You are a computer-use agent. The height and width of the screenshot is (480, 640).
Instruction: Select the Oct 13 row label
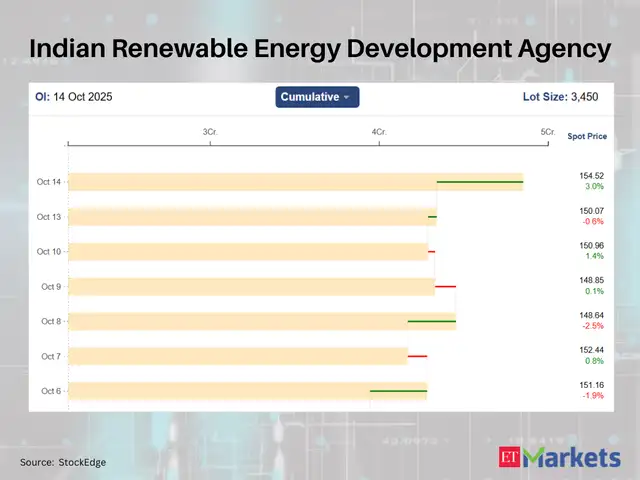(49, 217)
